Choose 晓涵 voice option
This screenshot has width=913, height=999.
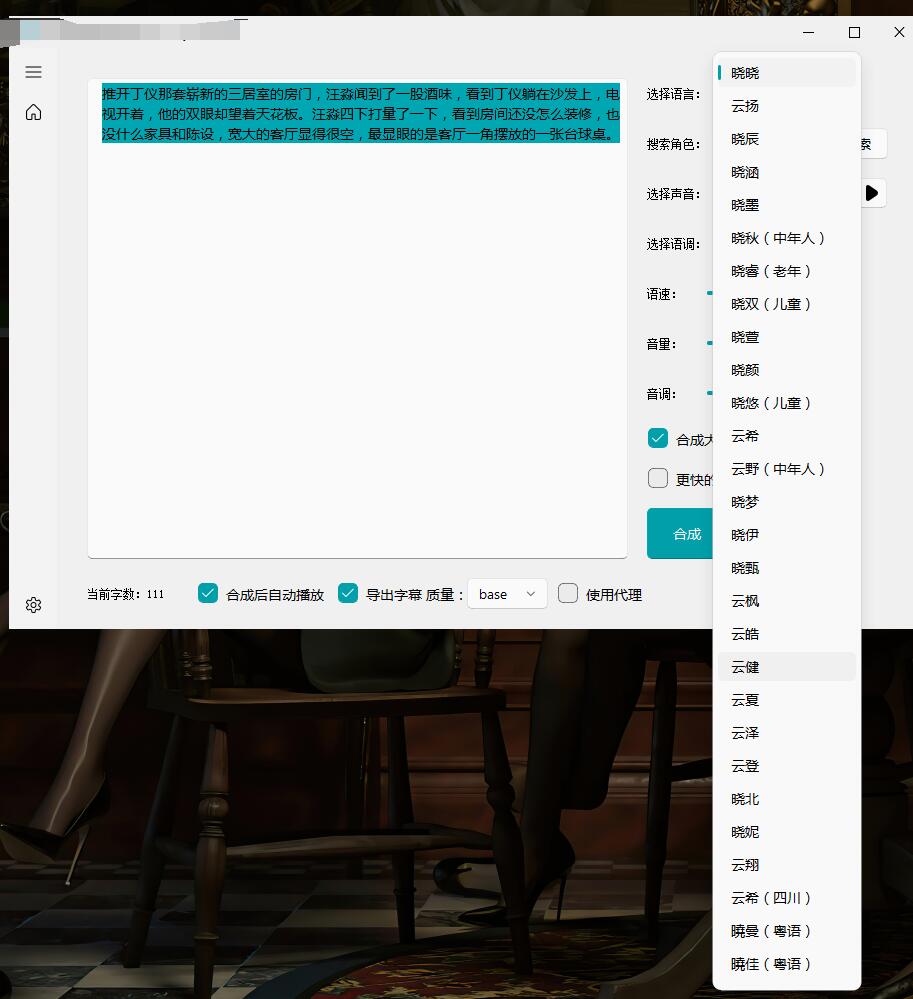click(787, 172)
